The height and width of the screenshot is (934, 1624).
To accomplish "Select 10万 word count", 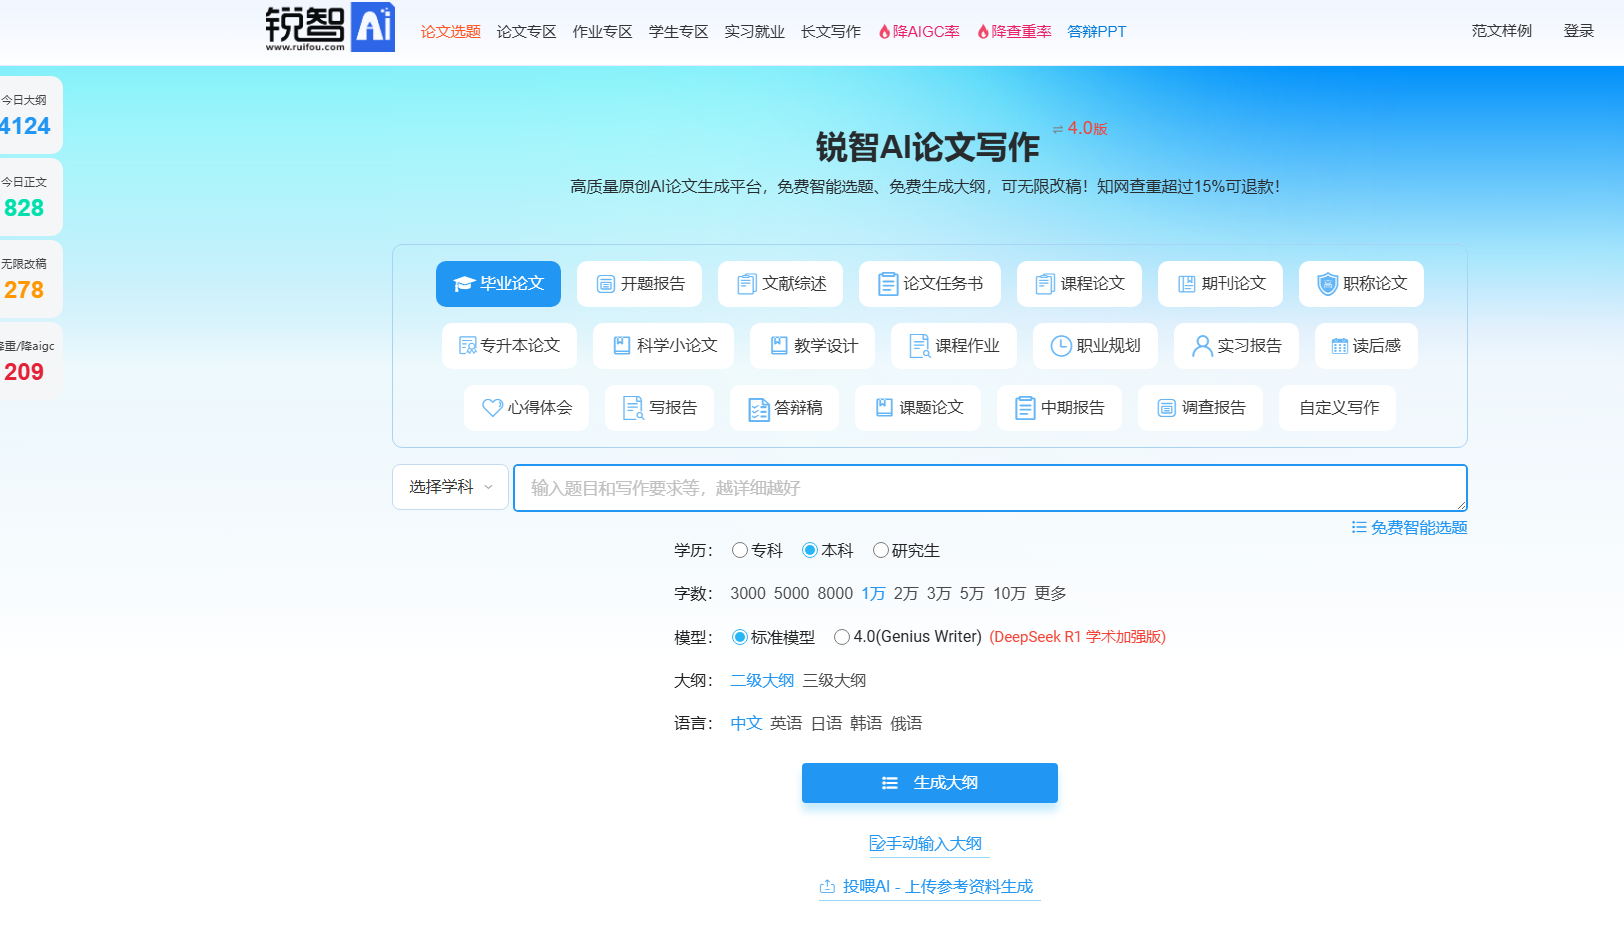I will (x=1009, y=594).
